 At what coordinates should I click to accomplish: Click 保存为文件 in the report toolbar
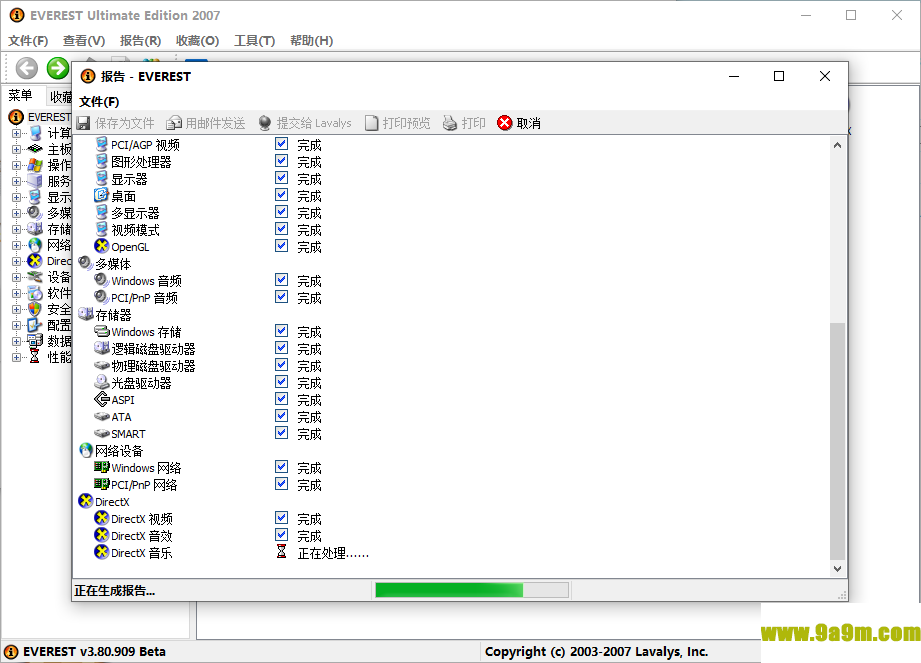(116, 123)
